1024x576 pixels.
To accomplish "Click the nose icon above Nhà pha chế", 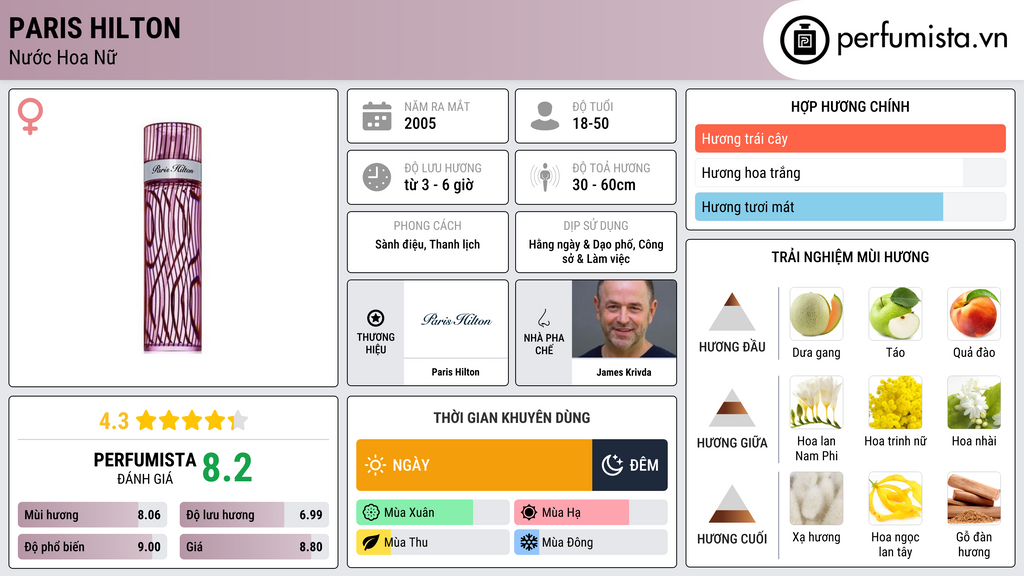I will click(543, 318).
